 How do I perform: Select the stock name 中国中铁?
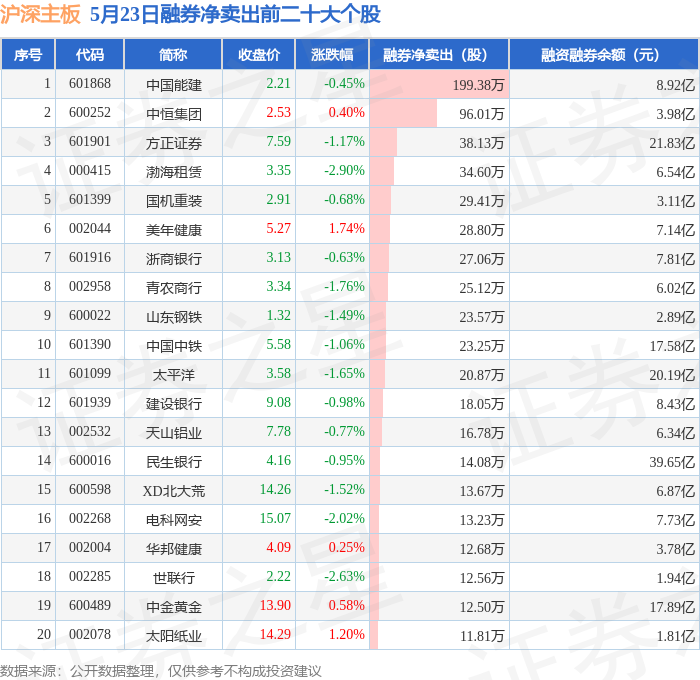click(x=174, y=346)
